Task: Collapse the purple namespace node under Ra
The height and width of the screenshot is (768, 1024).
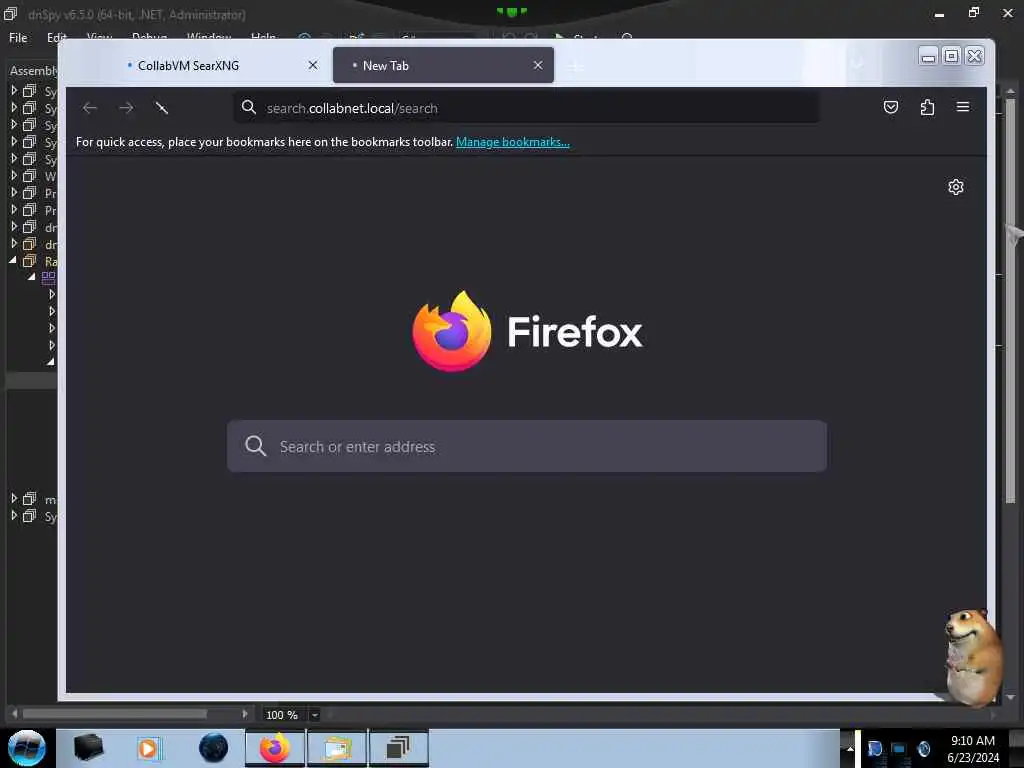Action: pyautogui.click(x=31, y=277)
